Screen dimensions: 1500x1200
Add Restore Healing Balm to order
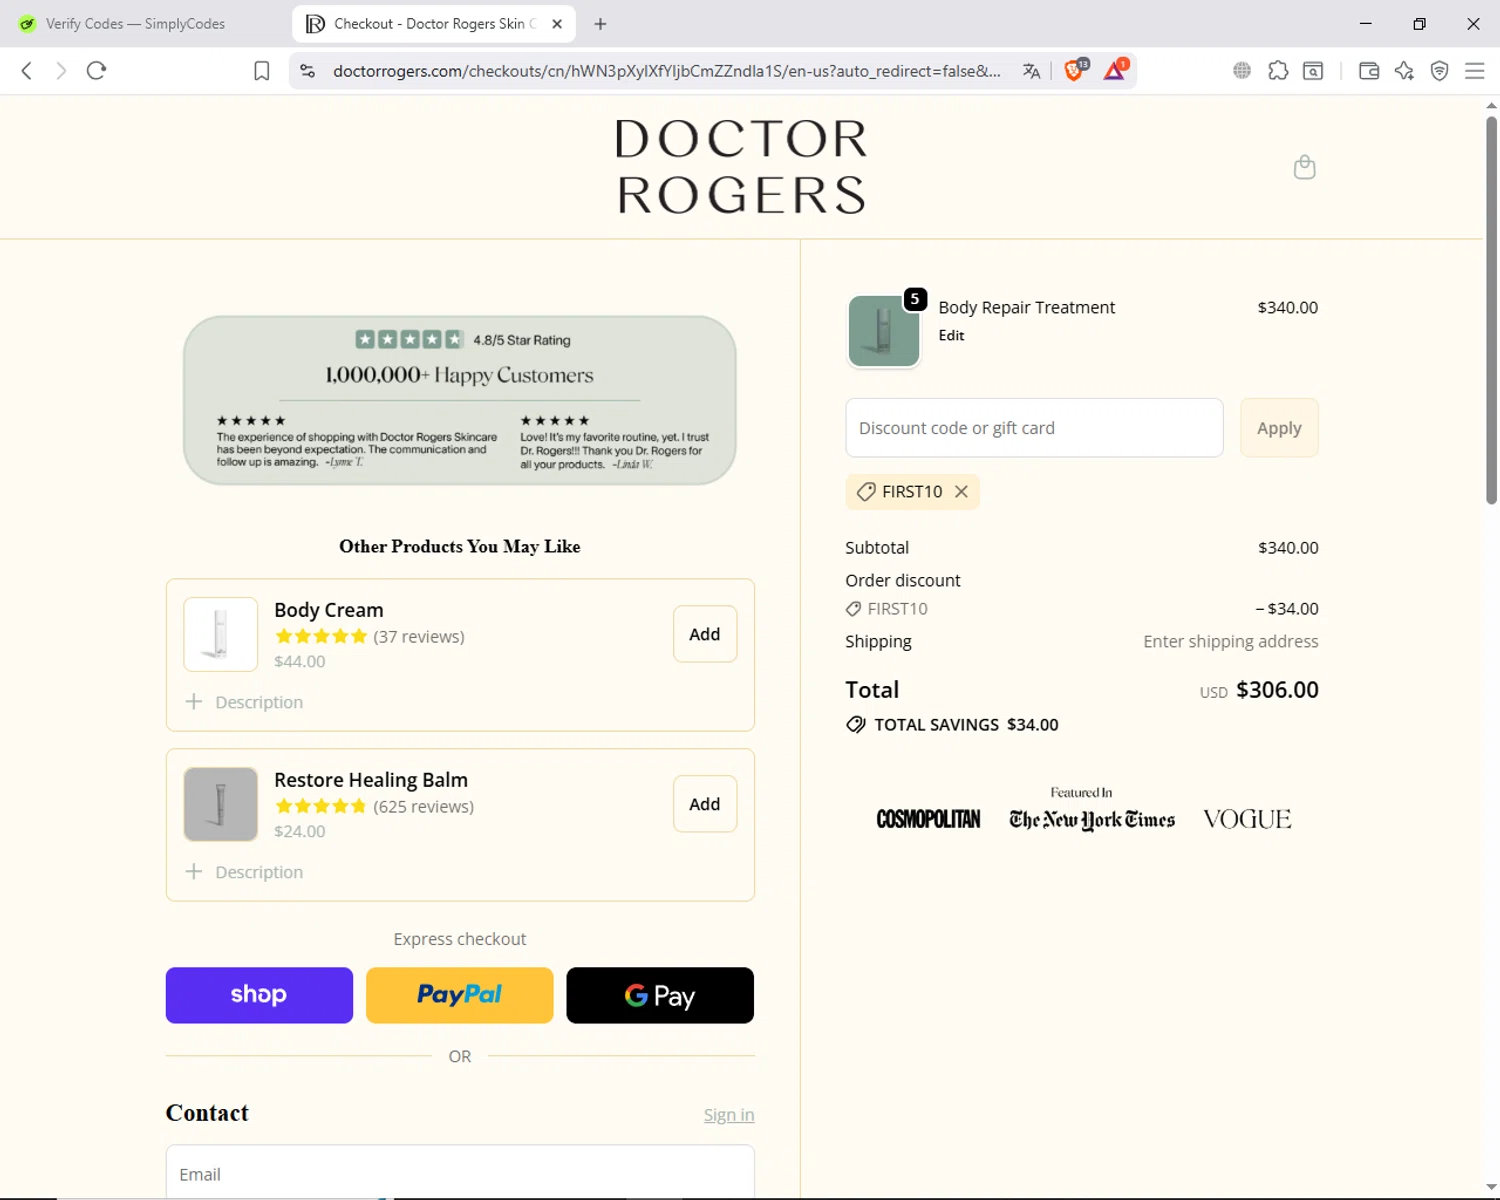[705, 804]
